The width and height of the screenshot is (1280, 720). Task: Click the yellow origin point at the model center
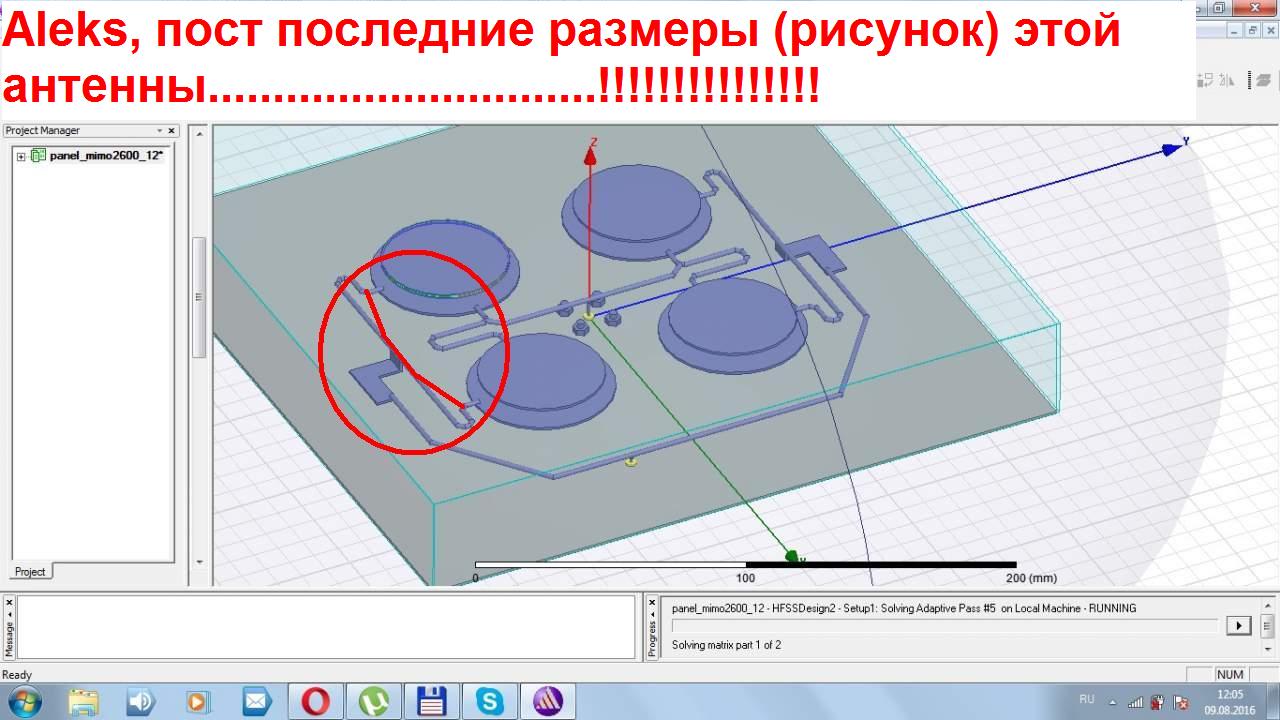tap(589, 316)
